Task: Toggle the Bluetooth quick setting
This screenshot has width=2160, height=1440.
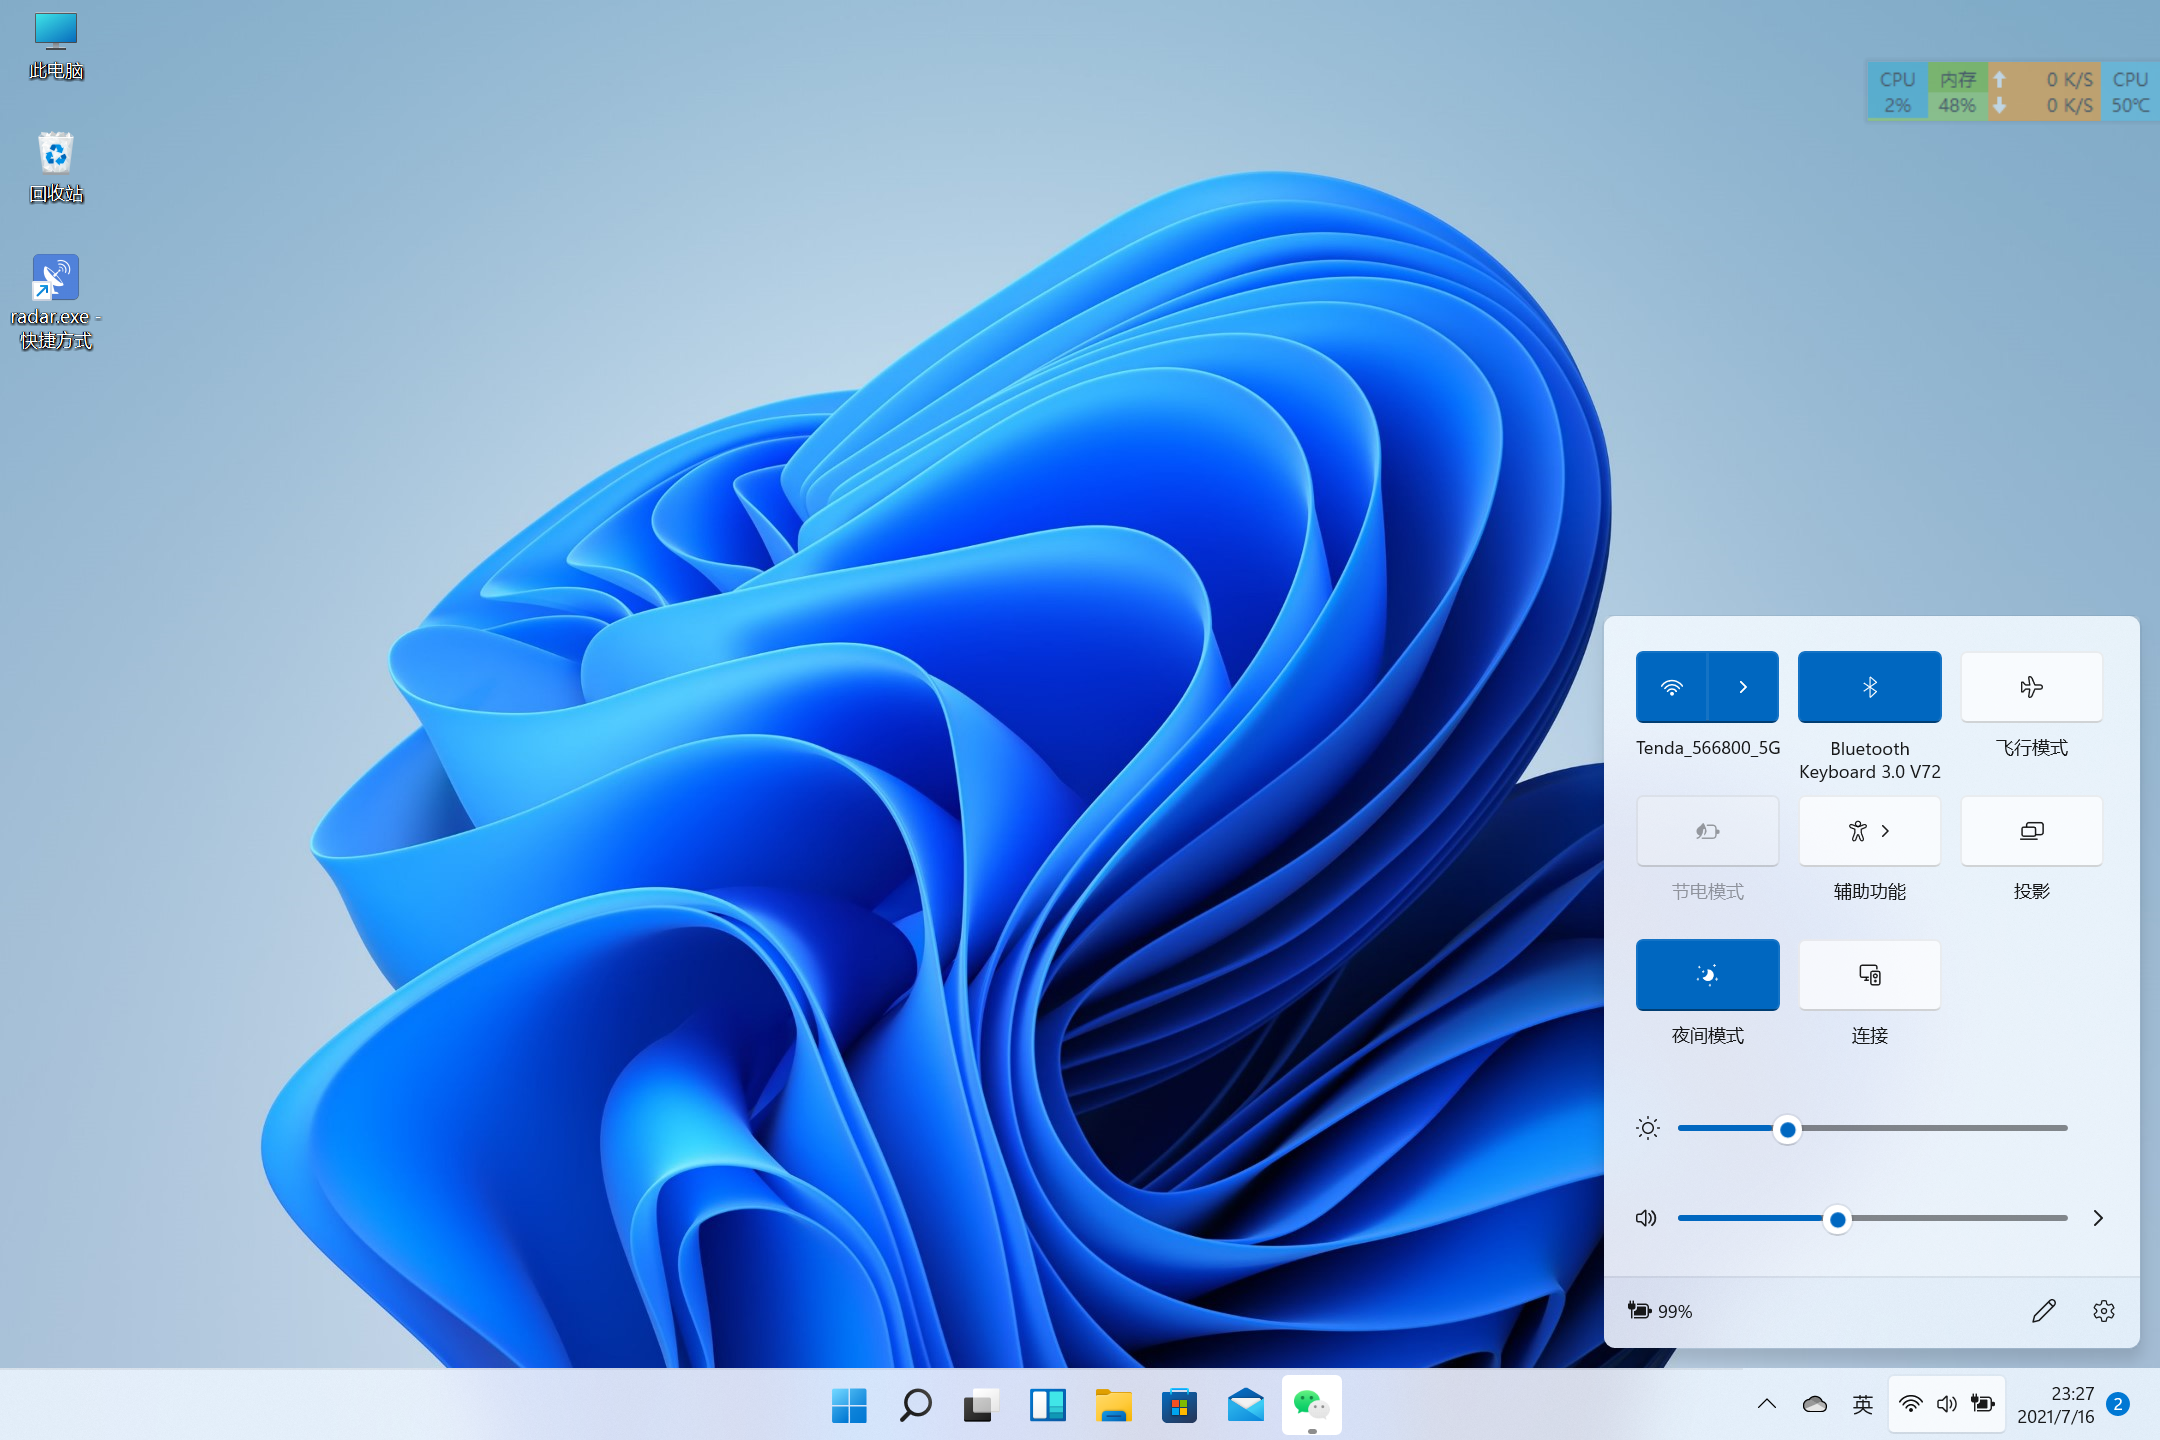Action: coord(1869,687)
